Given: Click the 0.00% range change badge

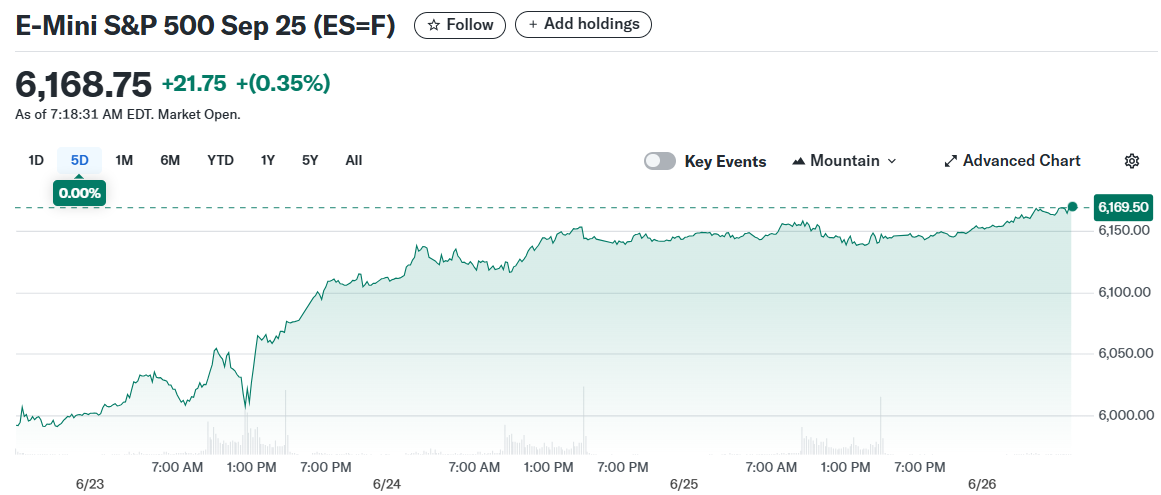Looking at the screenshot, I should click(79, 193).
